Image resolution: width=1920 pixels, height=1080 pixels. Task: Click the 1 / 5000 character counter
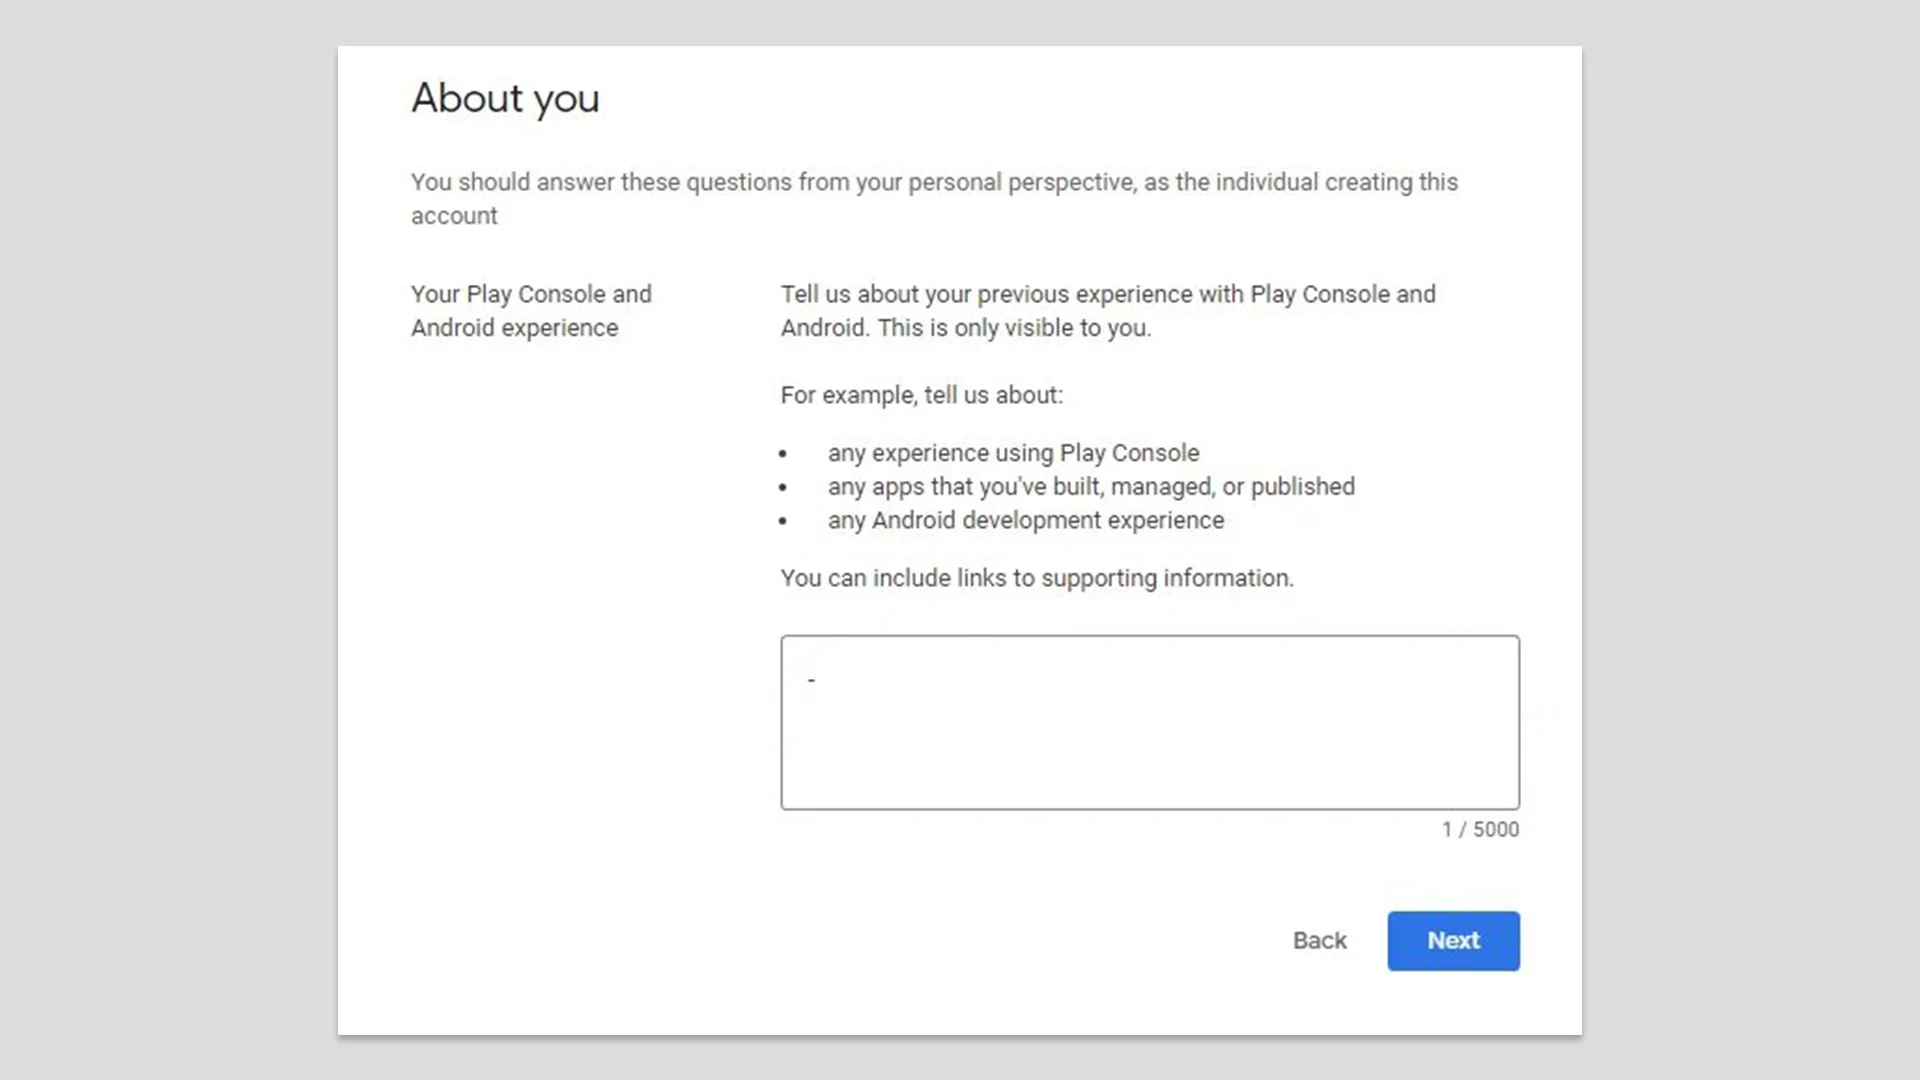[x=1480, y=829]
